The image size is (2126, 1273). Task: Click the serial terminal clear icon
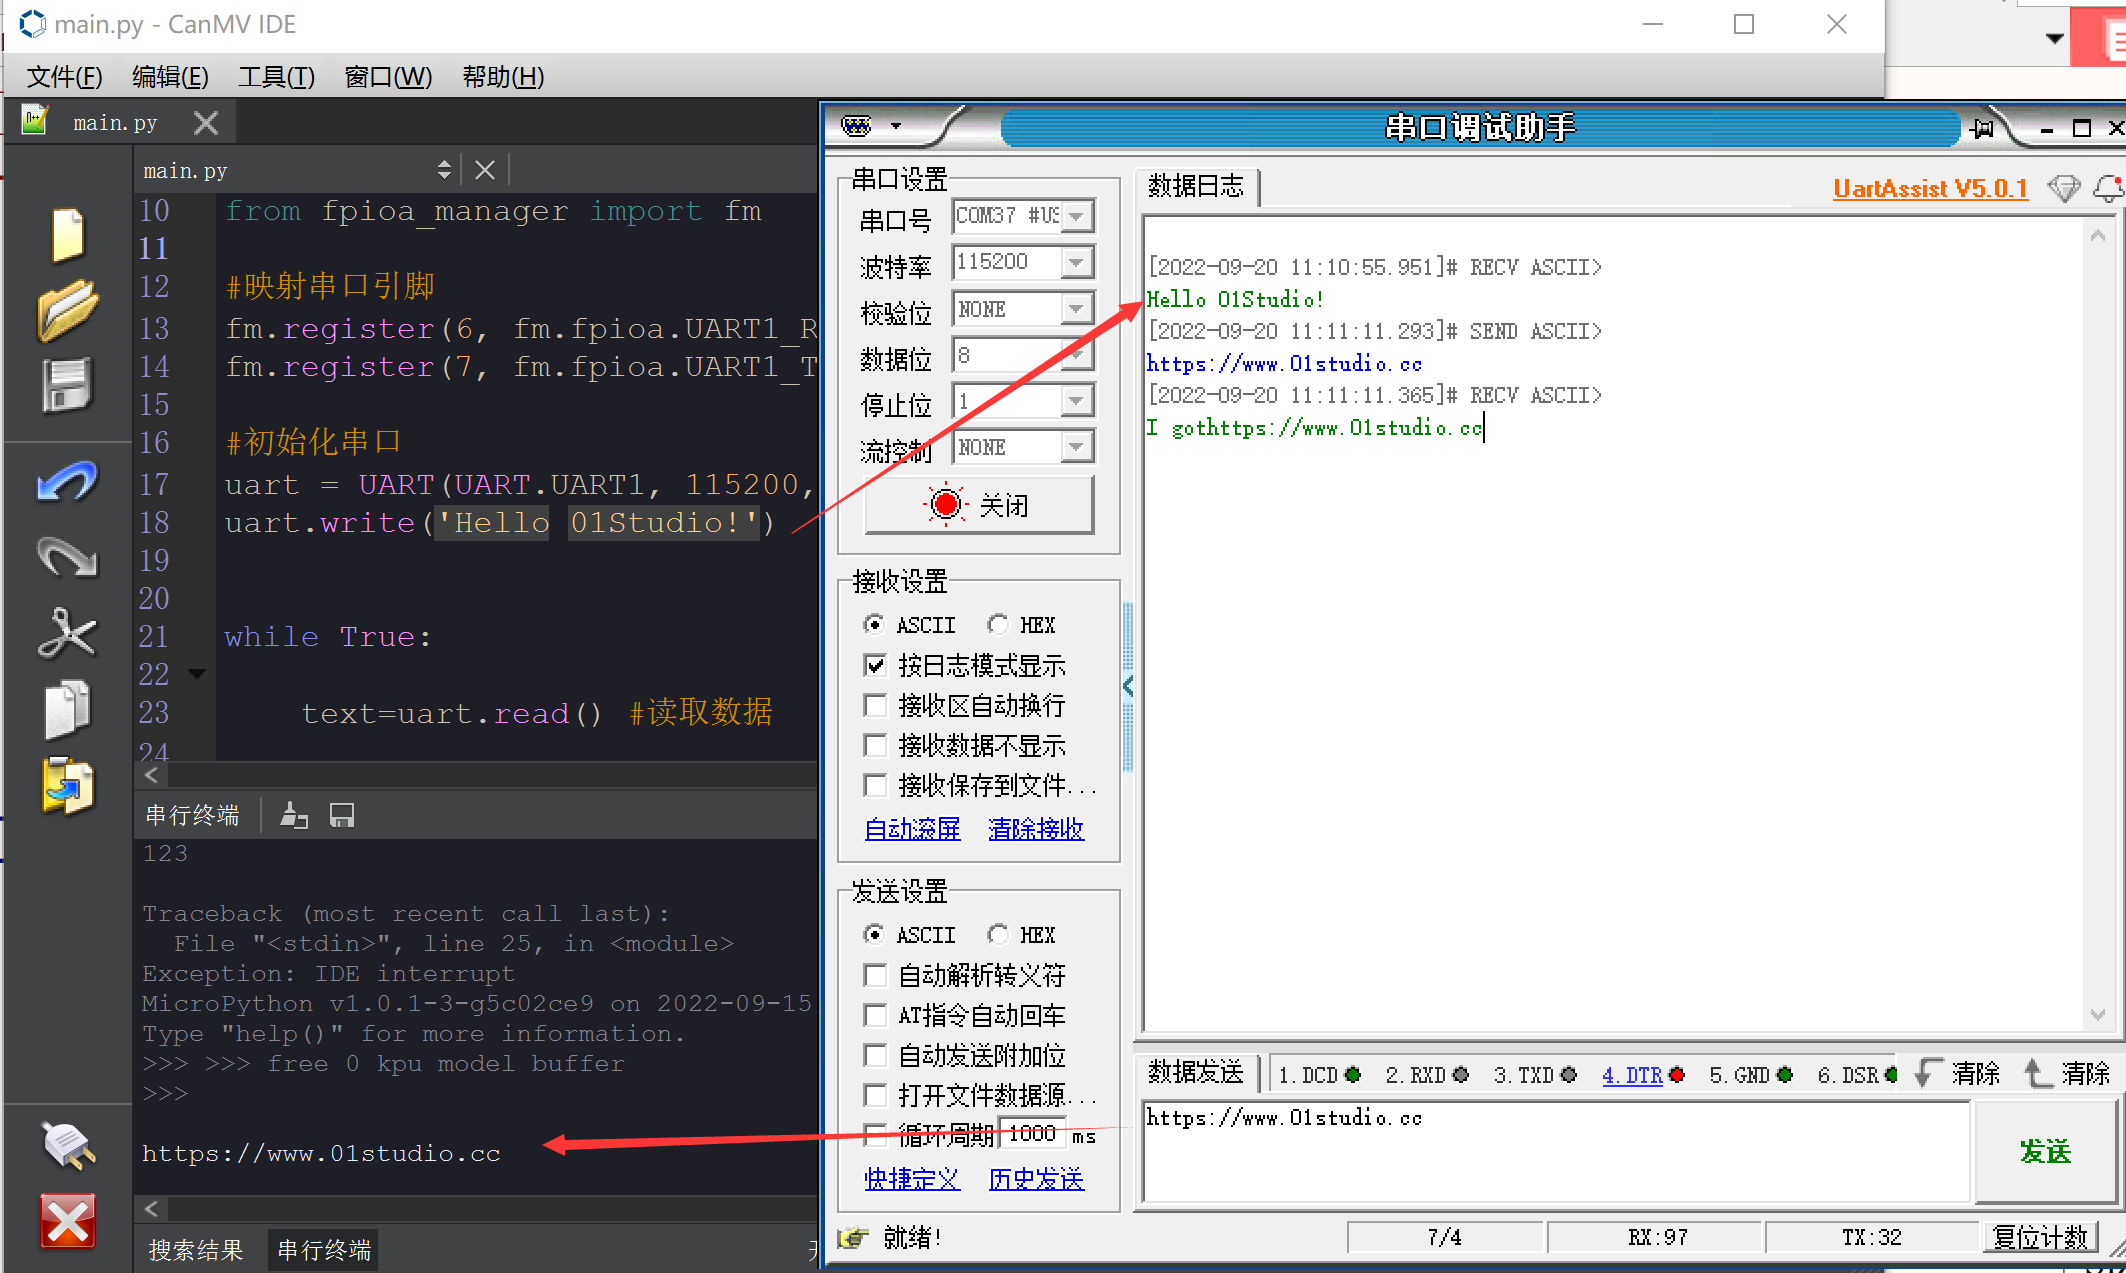click(x=293, y=816)
